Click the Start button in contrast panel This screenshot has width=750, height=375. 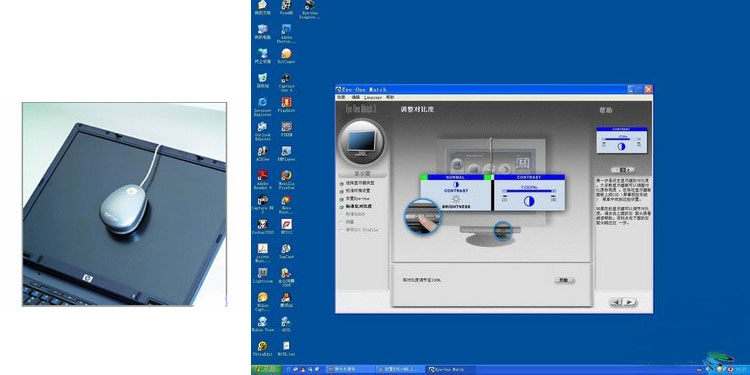564,280
